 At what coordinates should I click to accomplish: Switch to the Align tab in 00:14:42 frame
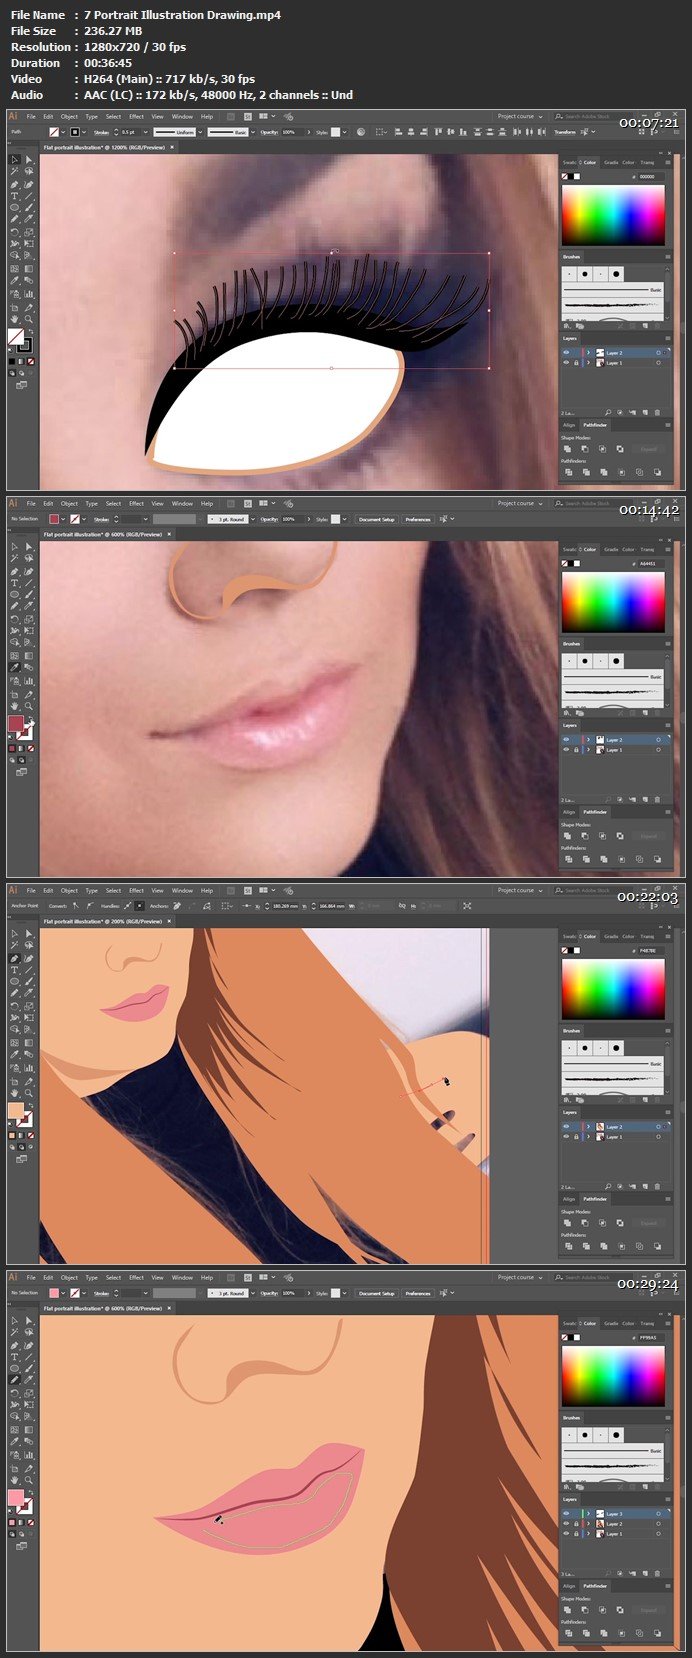(x=569, y=812)
